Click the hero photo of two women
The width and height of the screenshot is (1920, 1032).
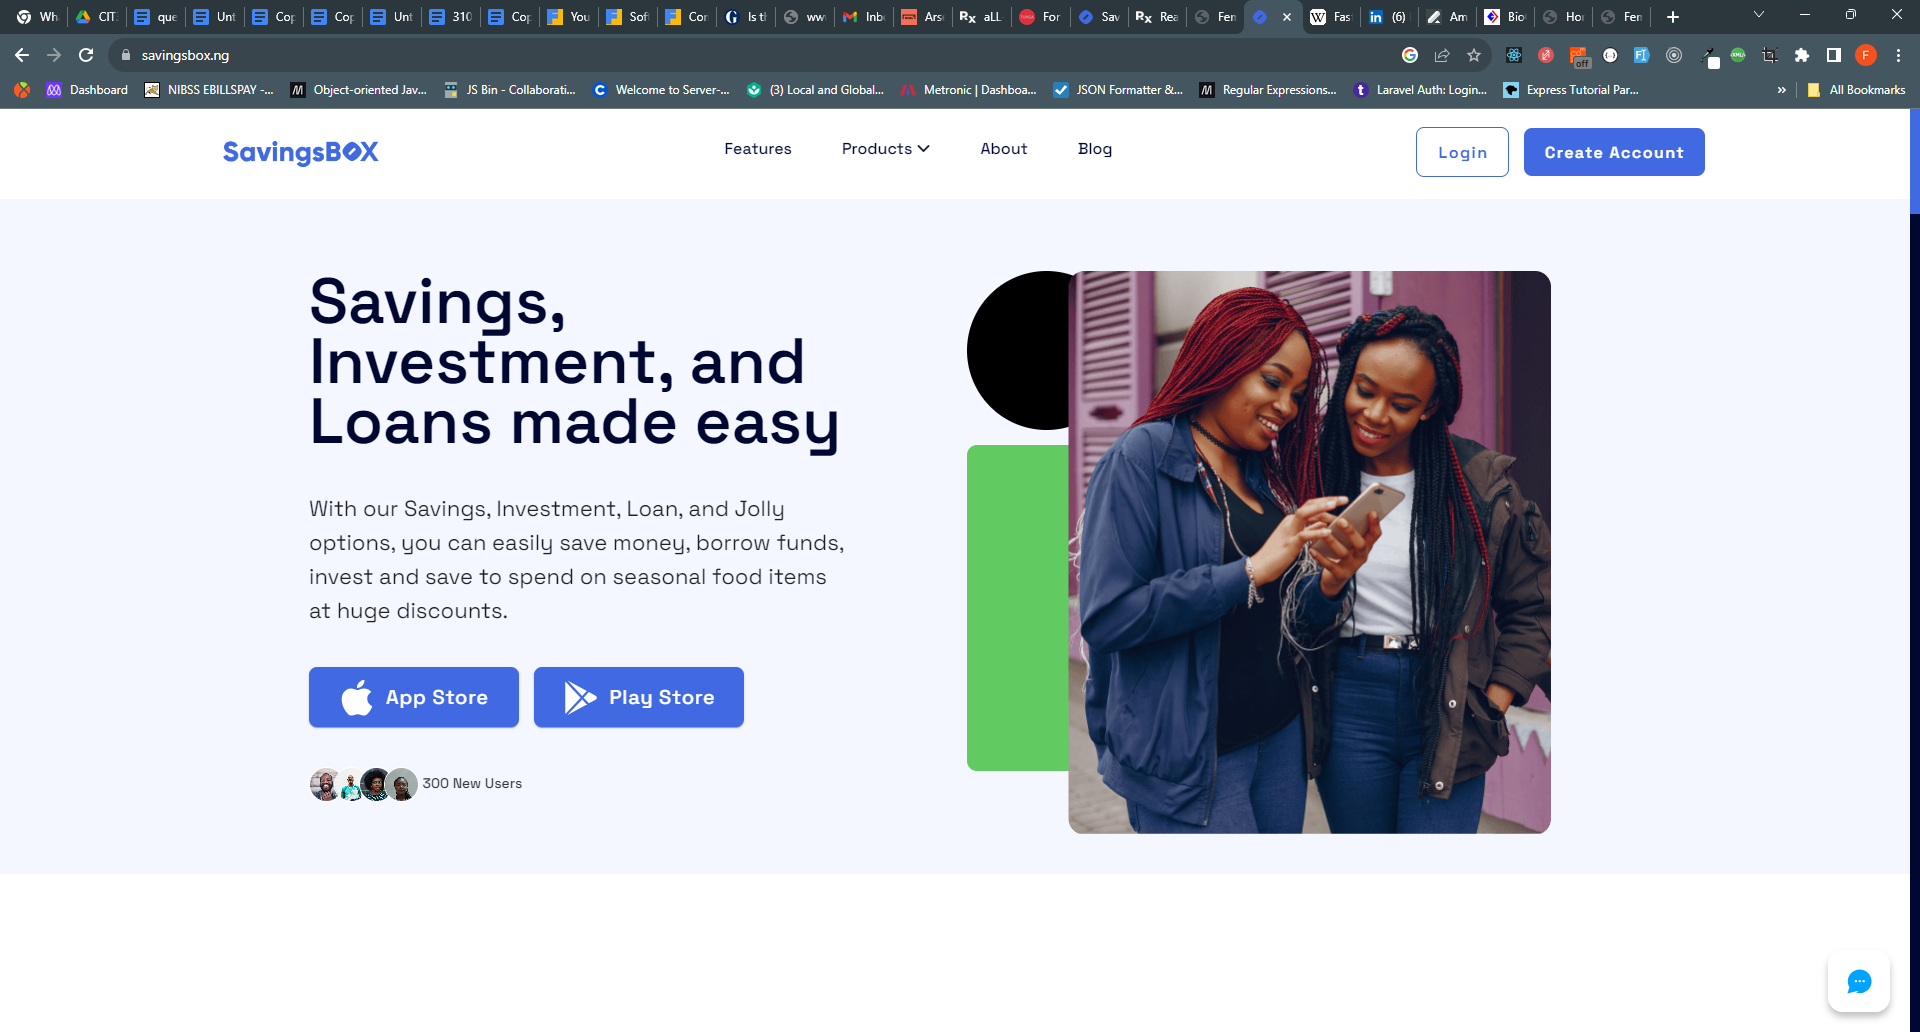(1309, 552)
